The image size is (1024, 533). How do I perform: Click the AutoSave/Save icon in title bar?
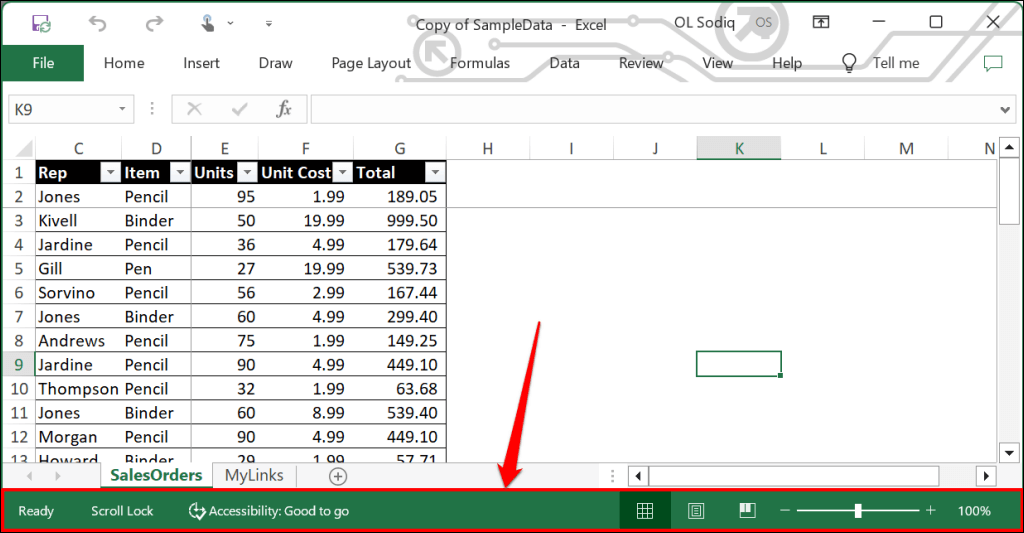(41, 24)
